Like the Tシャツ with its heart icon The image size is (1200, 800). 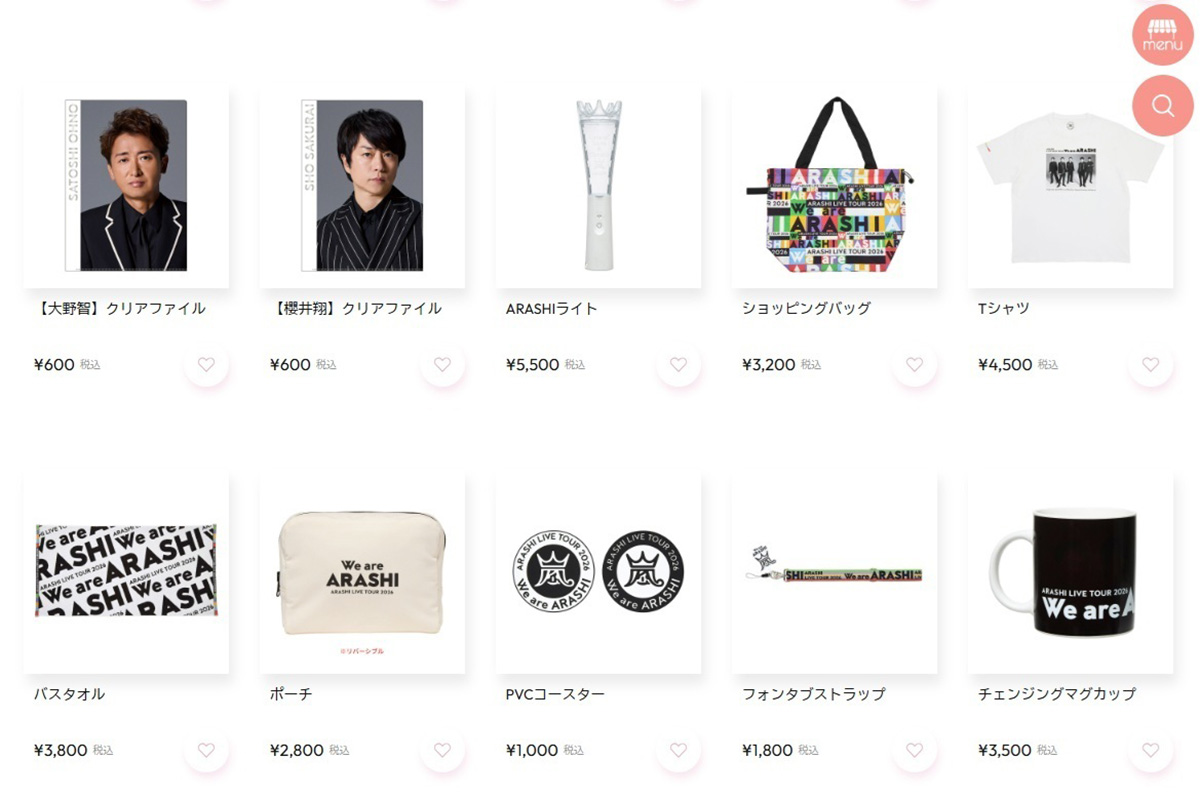click(1150, 365)
